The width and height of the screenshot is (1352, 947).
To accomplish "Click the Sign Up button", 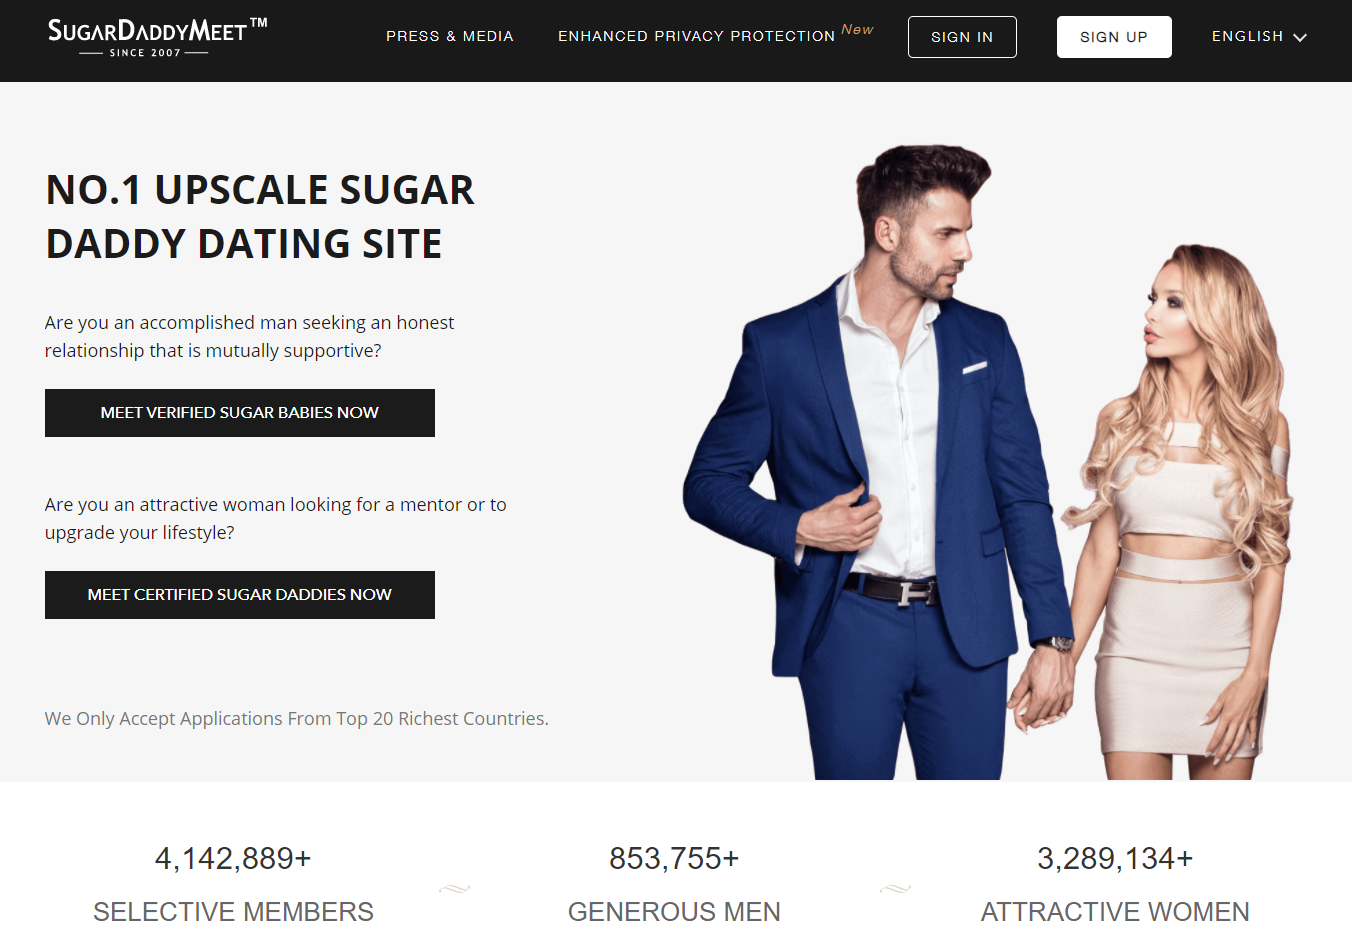I will pyautogui.click(x=1114, y=37).
